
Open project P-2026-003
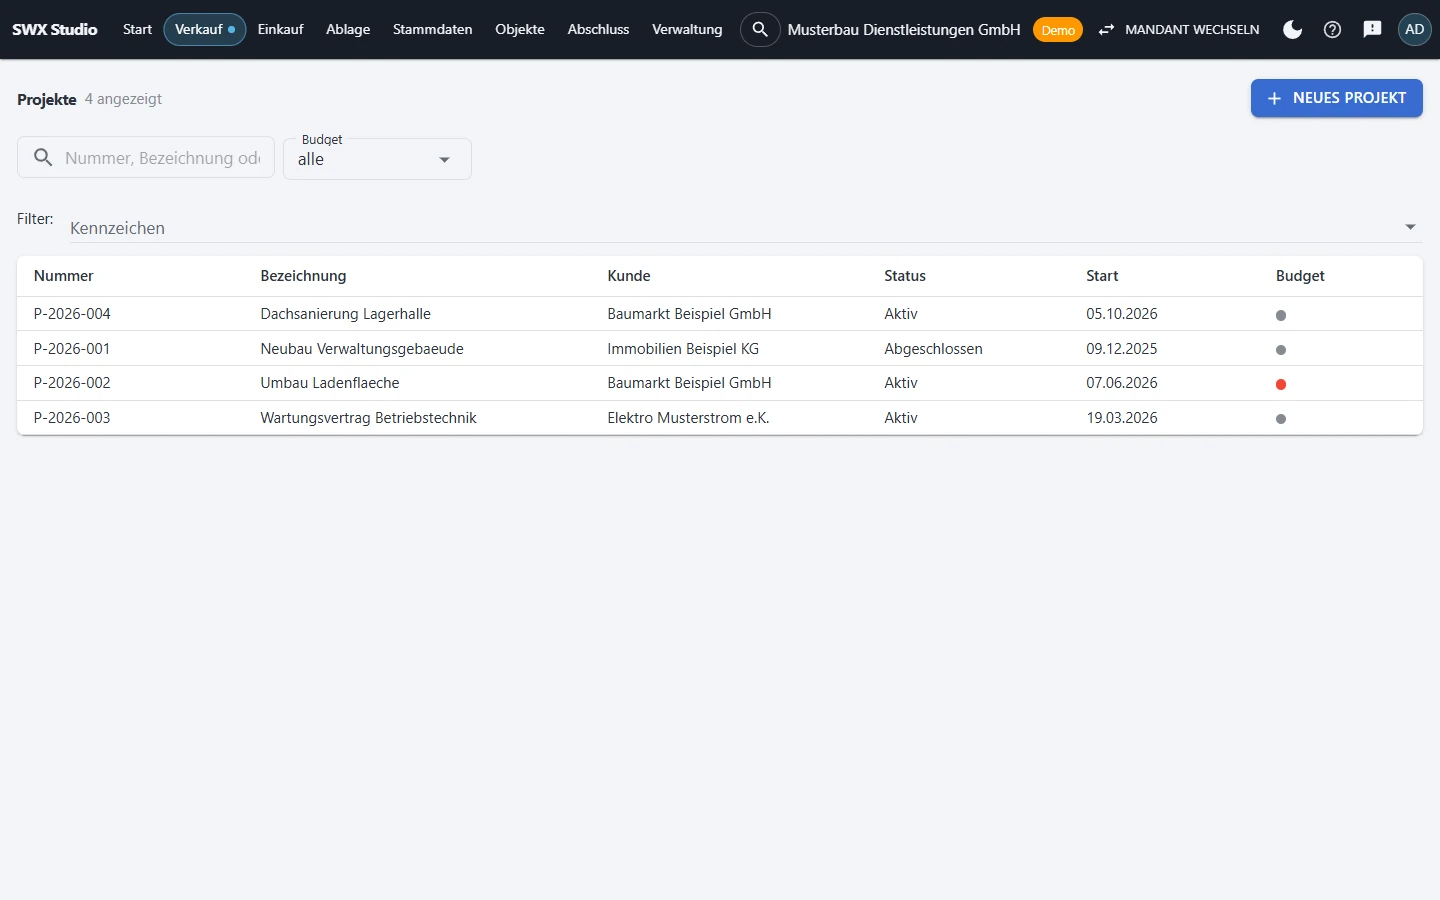72,418
